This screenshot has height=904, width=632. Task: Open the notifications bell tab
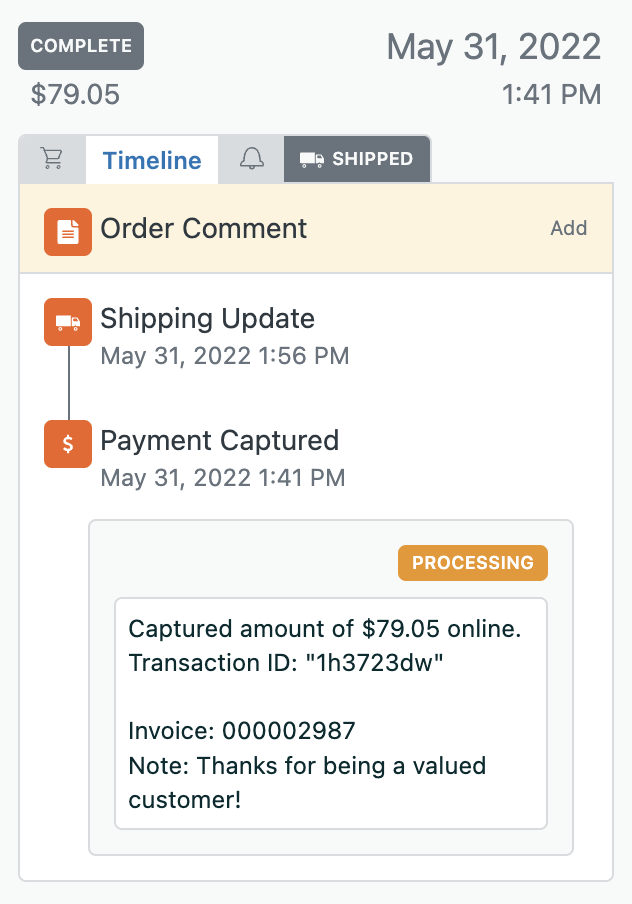pos(251,159)
